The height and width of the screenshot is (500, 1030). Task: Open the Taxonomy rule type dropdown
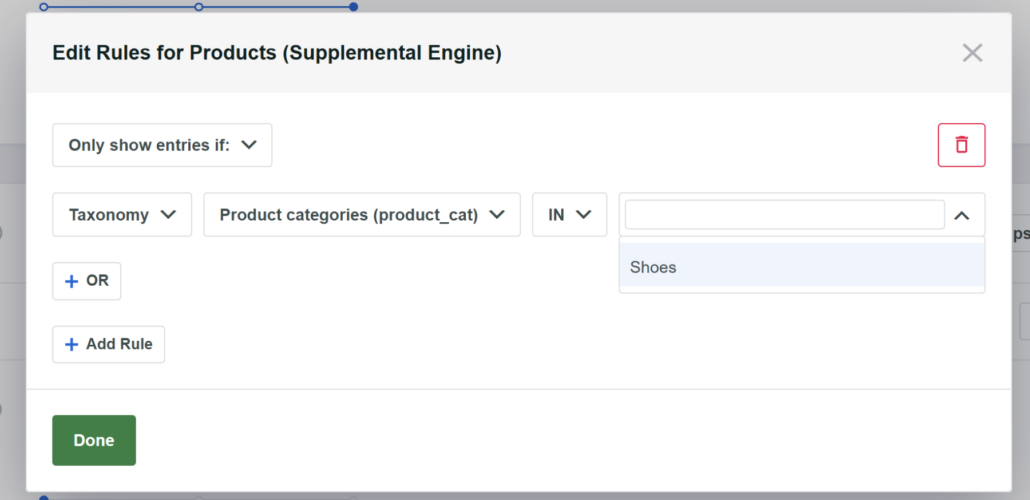tap(121, 214)
